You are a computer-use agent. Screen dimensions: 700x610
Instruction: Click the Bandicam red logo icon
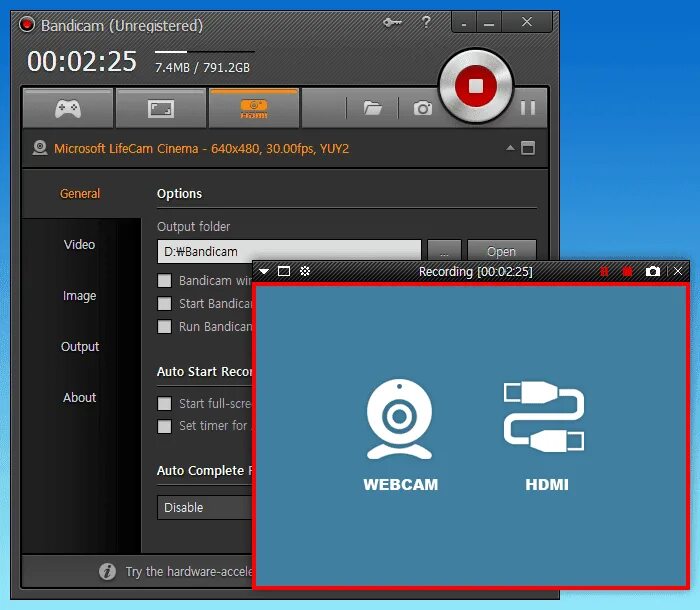(27, 25)
